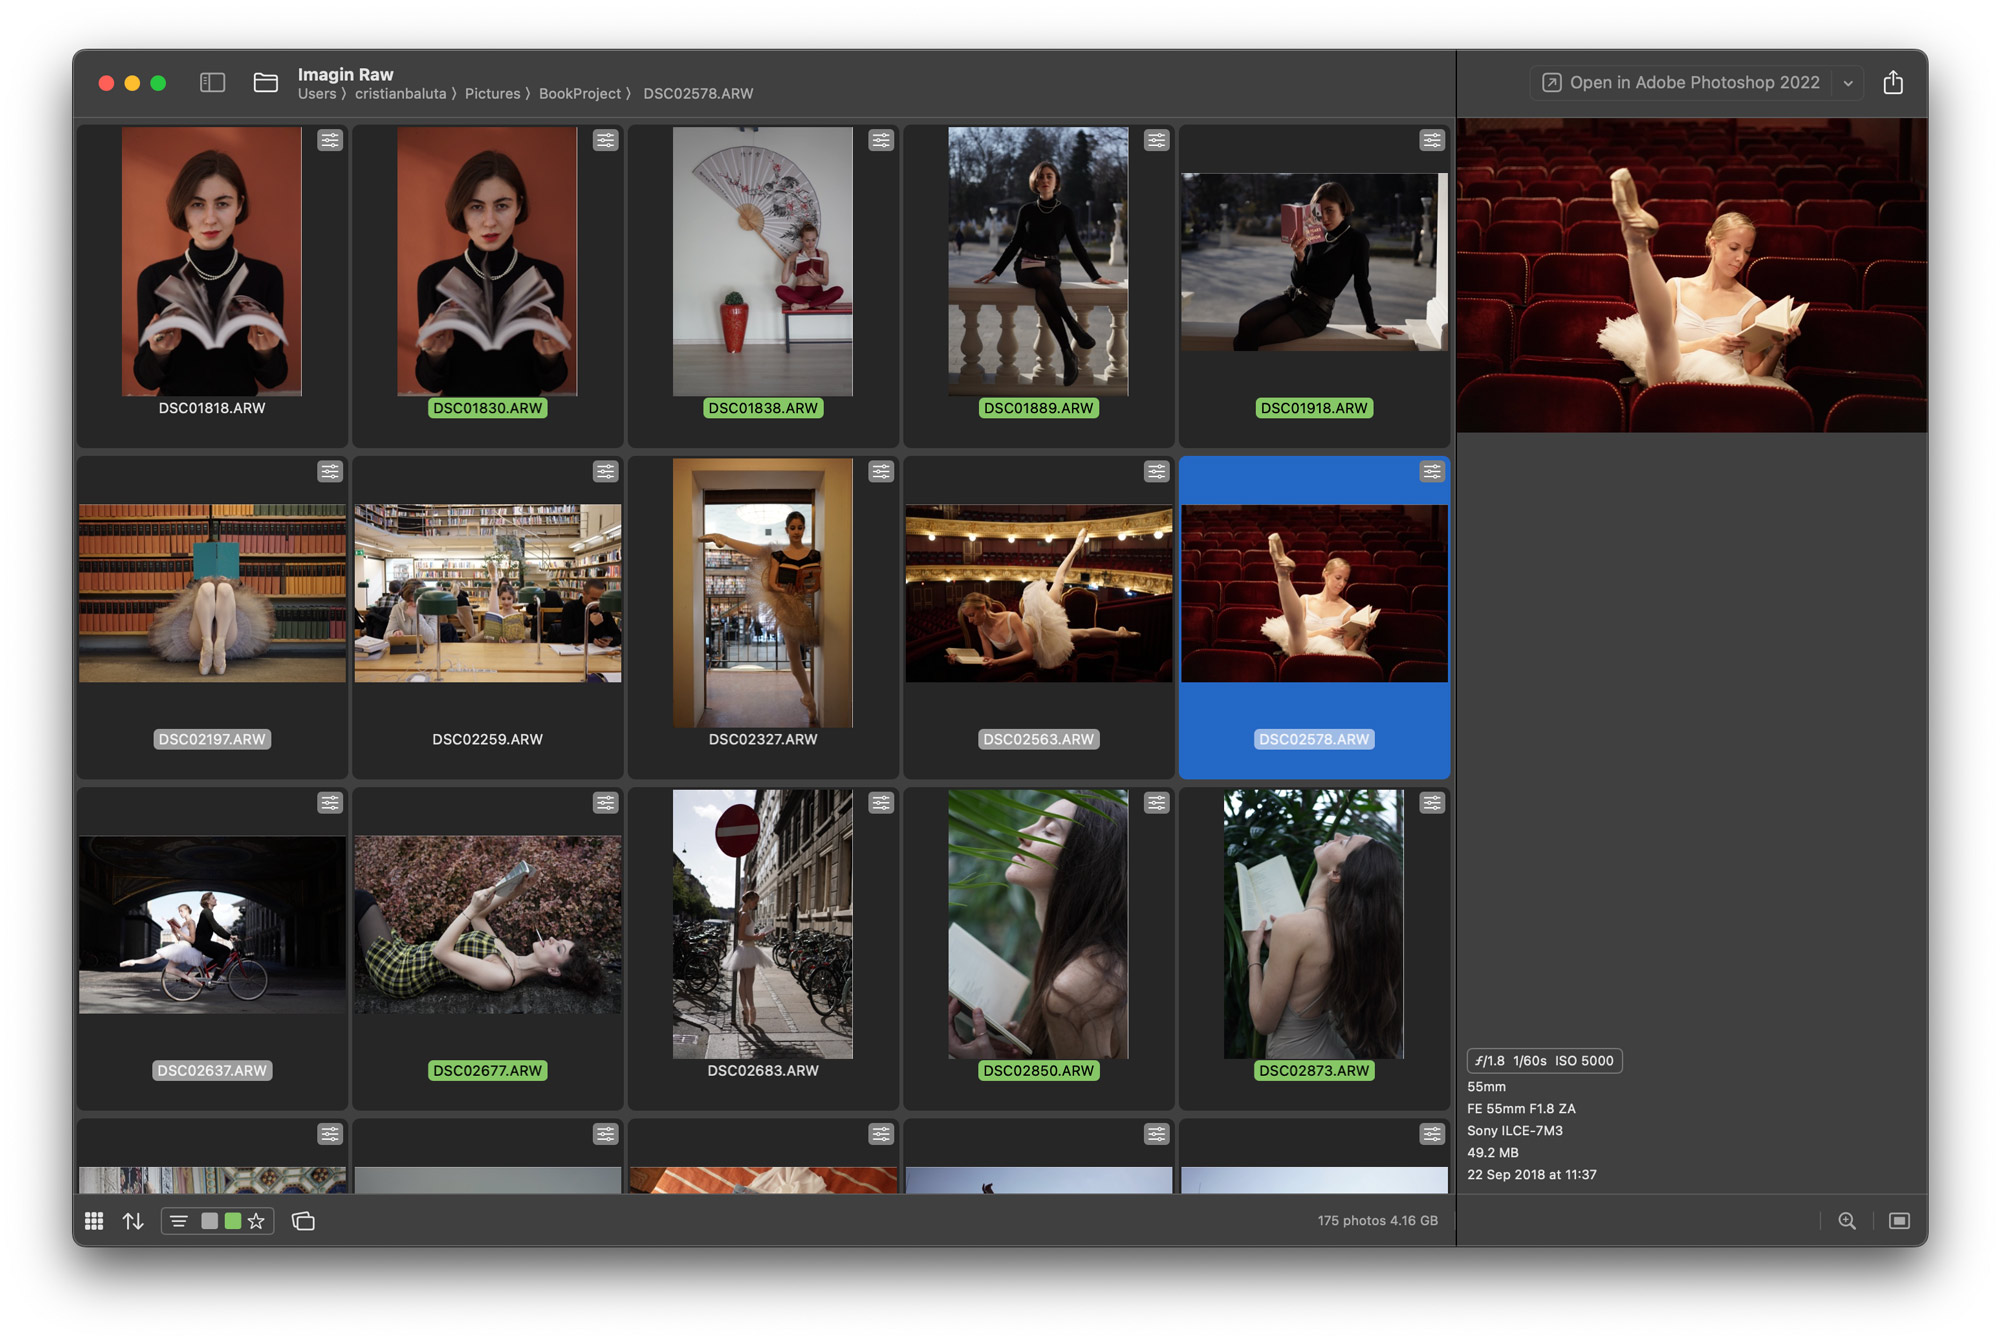
Task: Open adjustments icon on DSC02850.ARW
Action: pos(1157,802)
